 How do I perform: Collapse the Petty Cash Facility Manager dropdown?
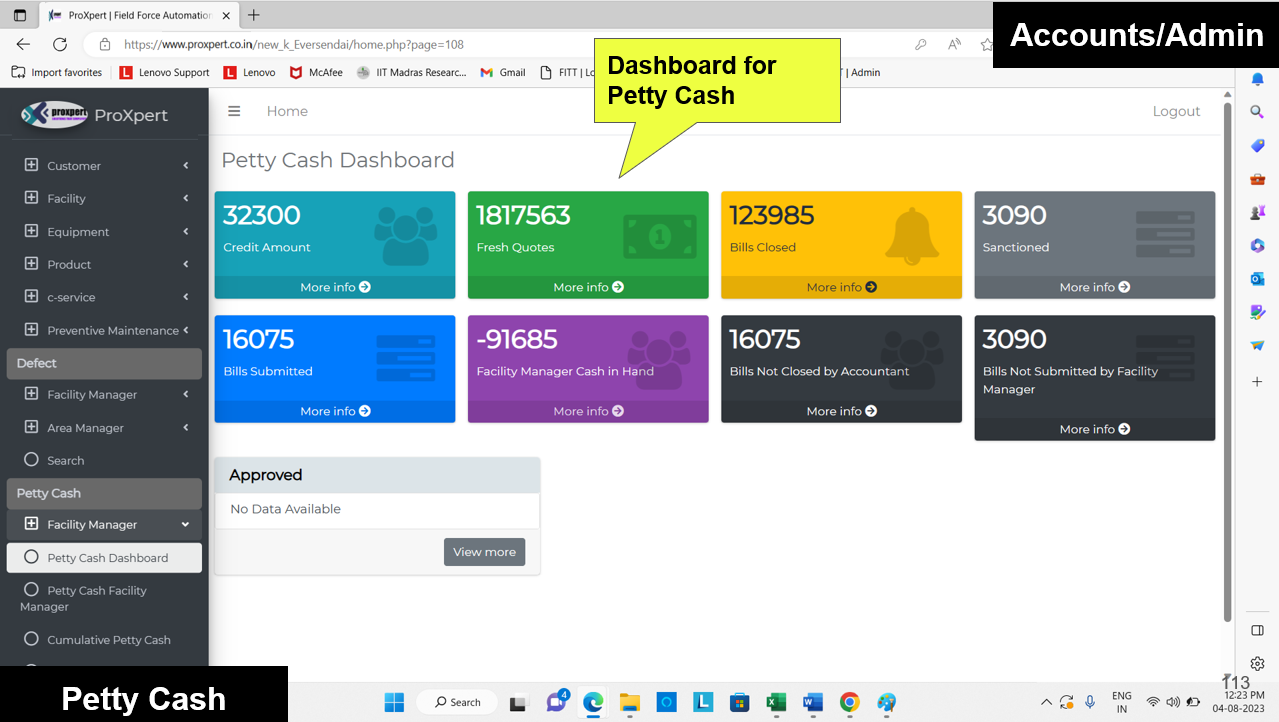(x=185, y=524)
